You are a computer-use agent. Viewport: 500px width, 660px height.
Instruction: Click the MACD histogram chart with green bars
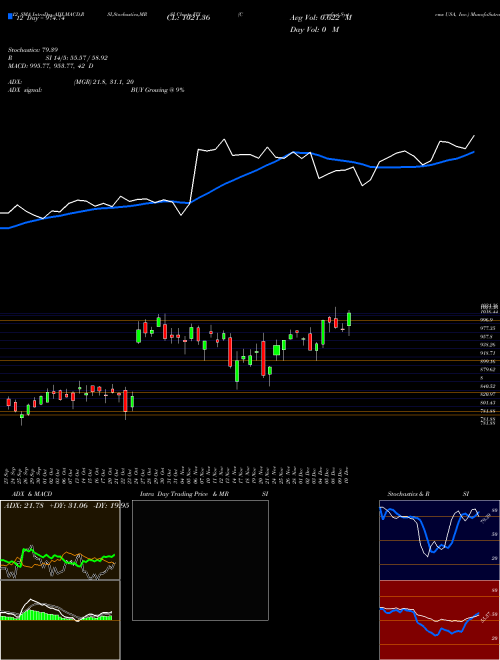pyautogui.click(x=60, y=620)
